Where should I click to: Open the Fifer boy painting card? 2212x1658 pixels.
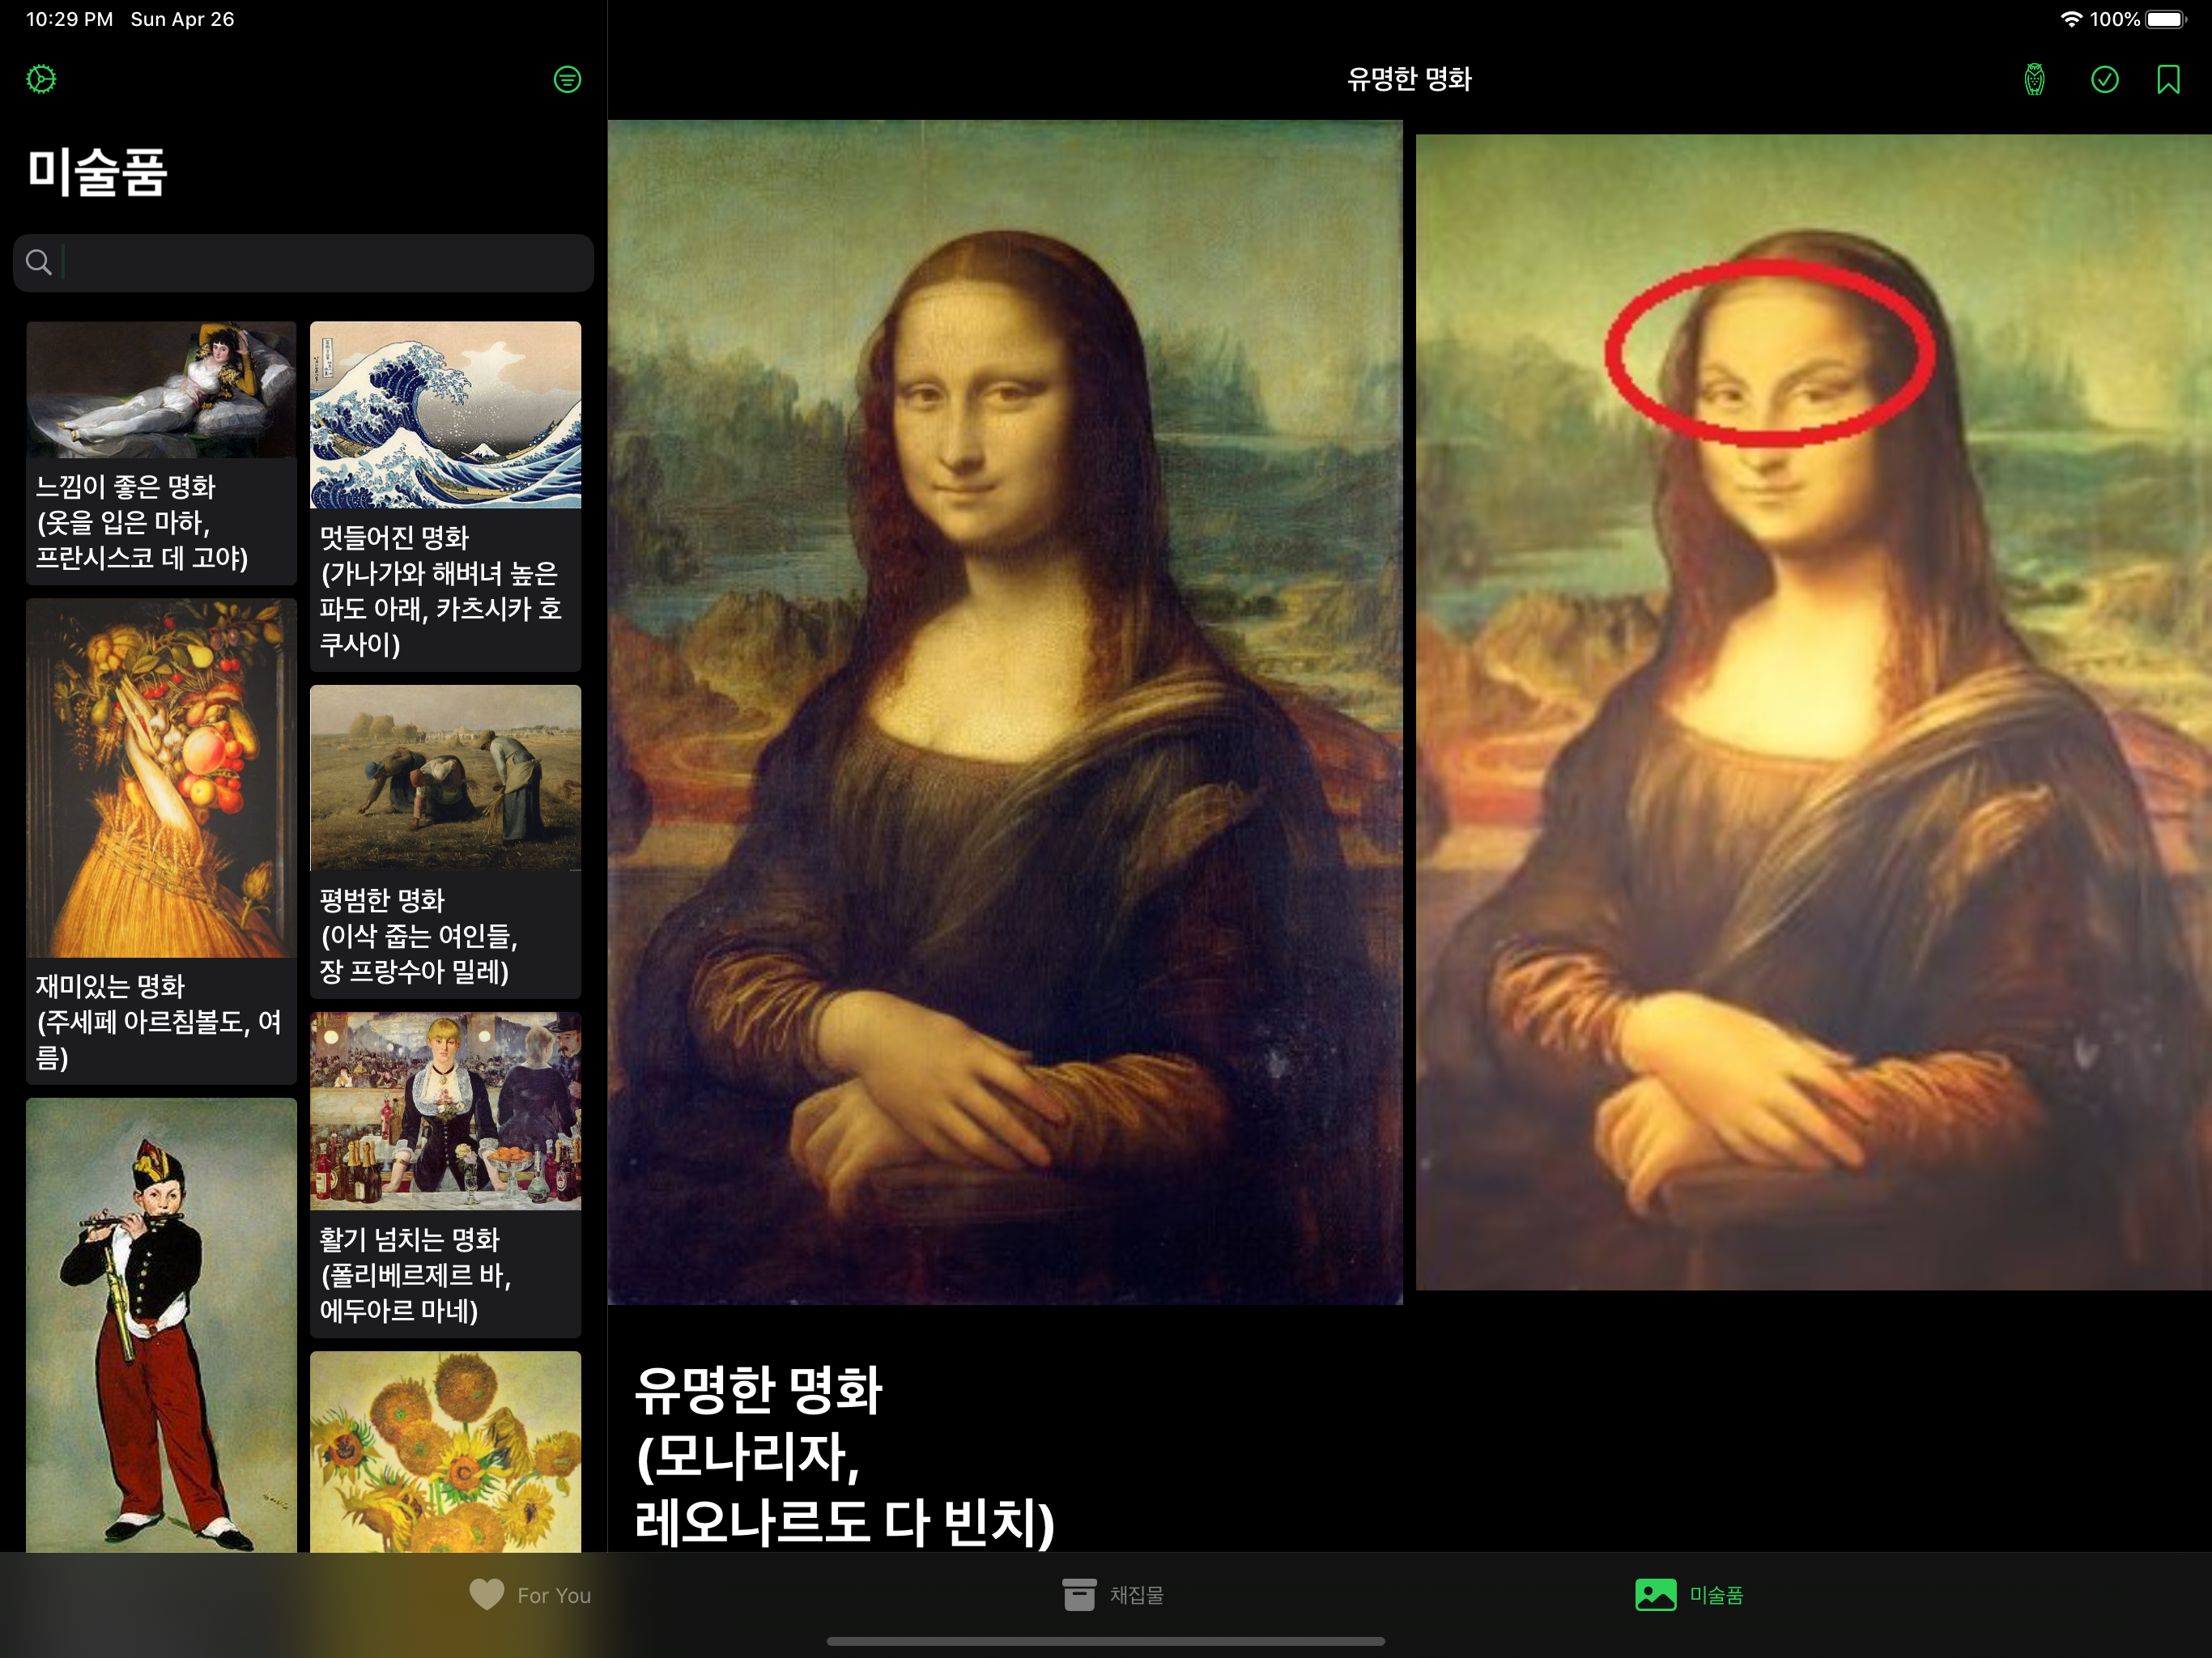(161, 1325)
